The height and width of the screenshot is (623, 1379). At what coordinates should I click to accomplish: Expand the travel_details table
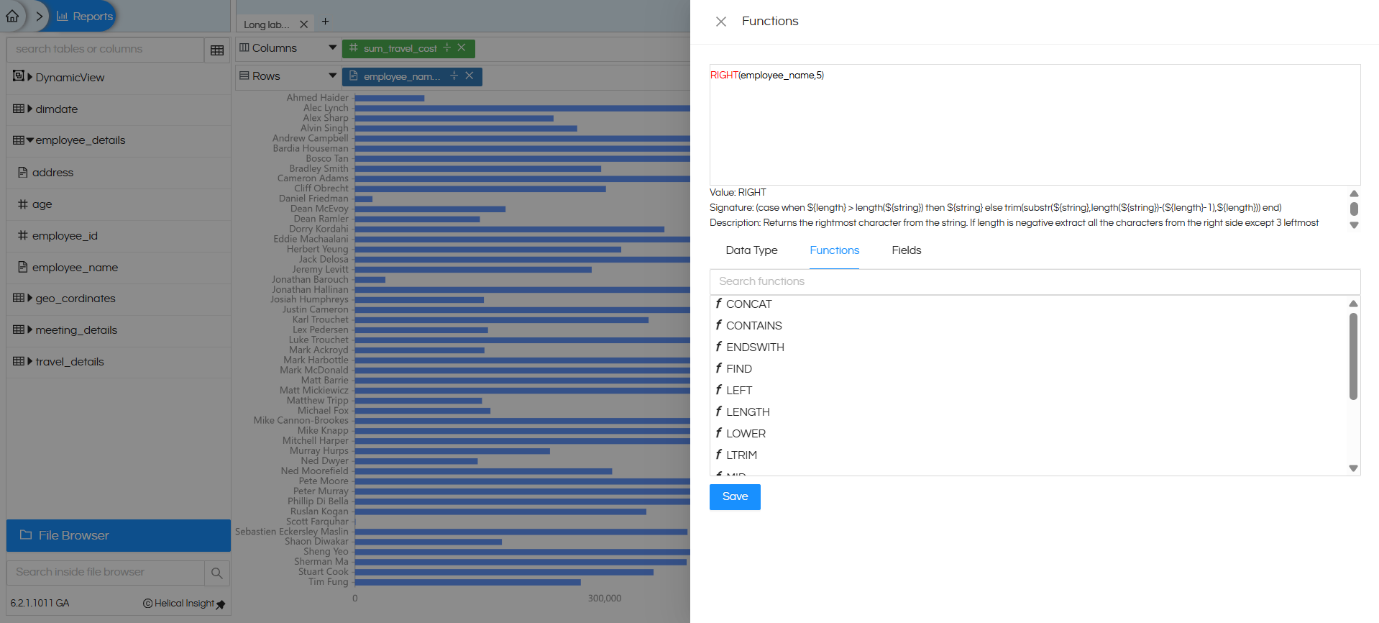[x=31, y=361]
